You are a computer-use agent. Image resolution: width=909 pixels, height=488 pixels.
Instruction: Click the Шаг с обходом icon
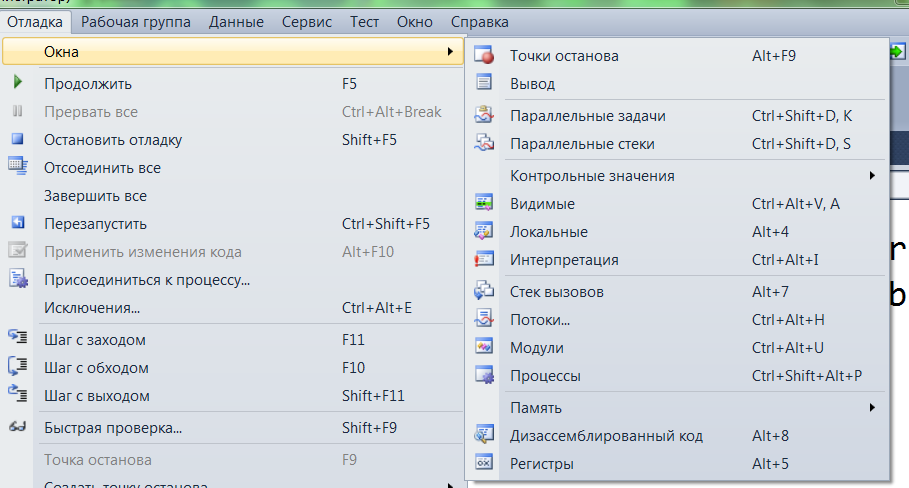[17, 366]
